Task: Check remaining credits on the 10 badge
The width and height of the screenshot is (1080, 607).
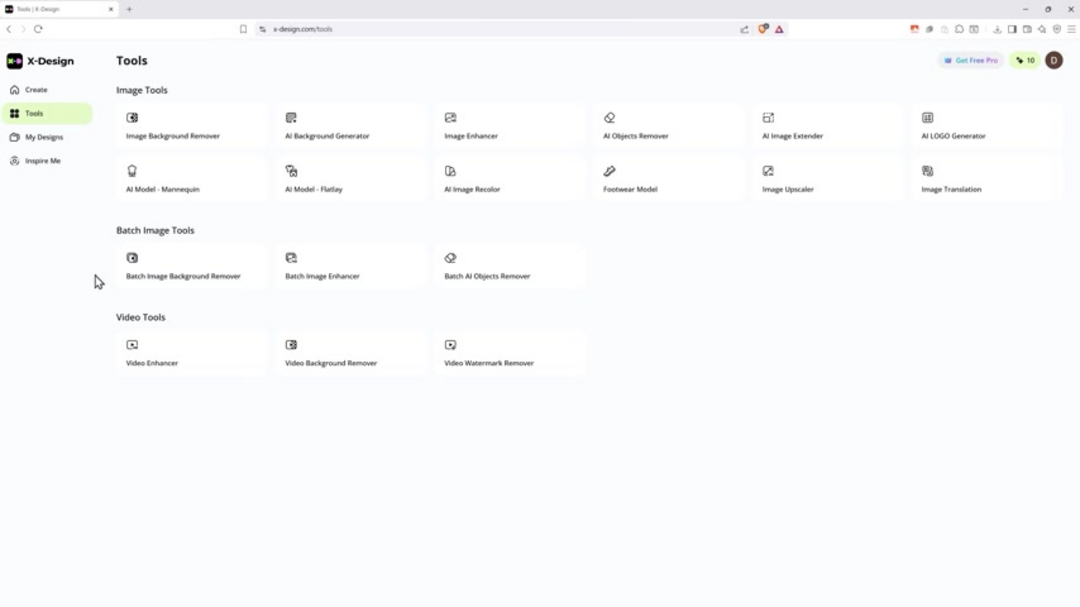Action: [1024, 60]
